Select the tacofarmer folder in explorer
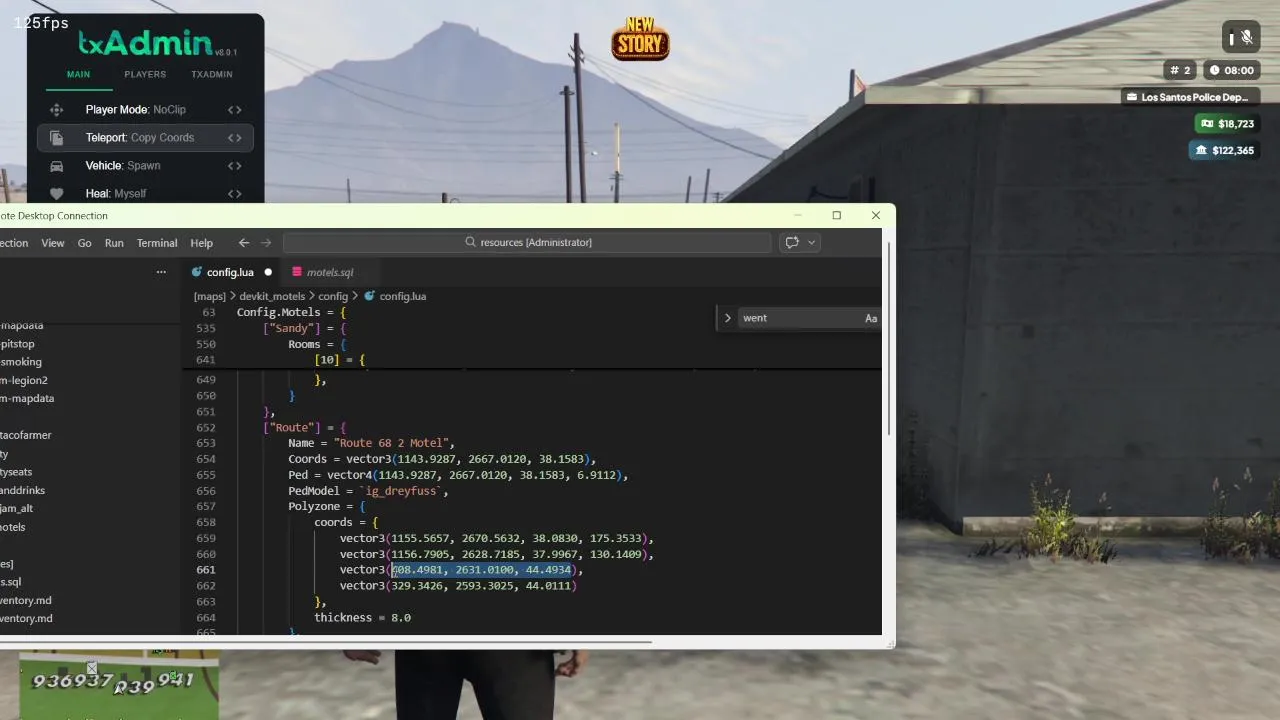Screen dimensions: 1280x720 click(26, 435)
